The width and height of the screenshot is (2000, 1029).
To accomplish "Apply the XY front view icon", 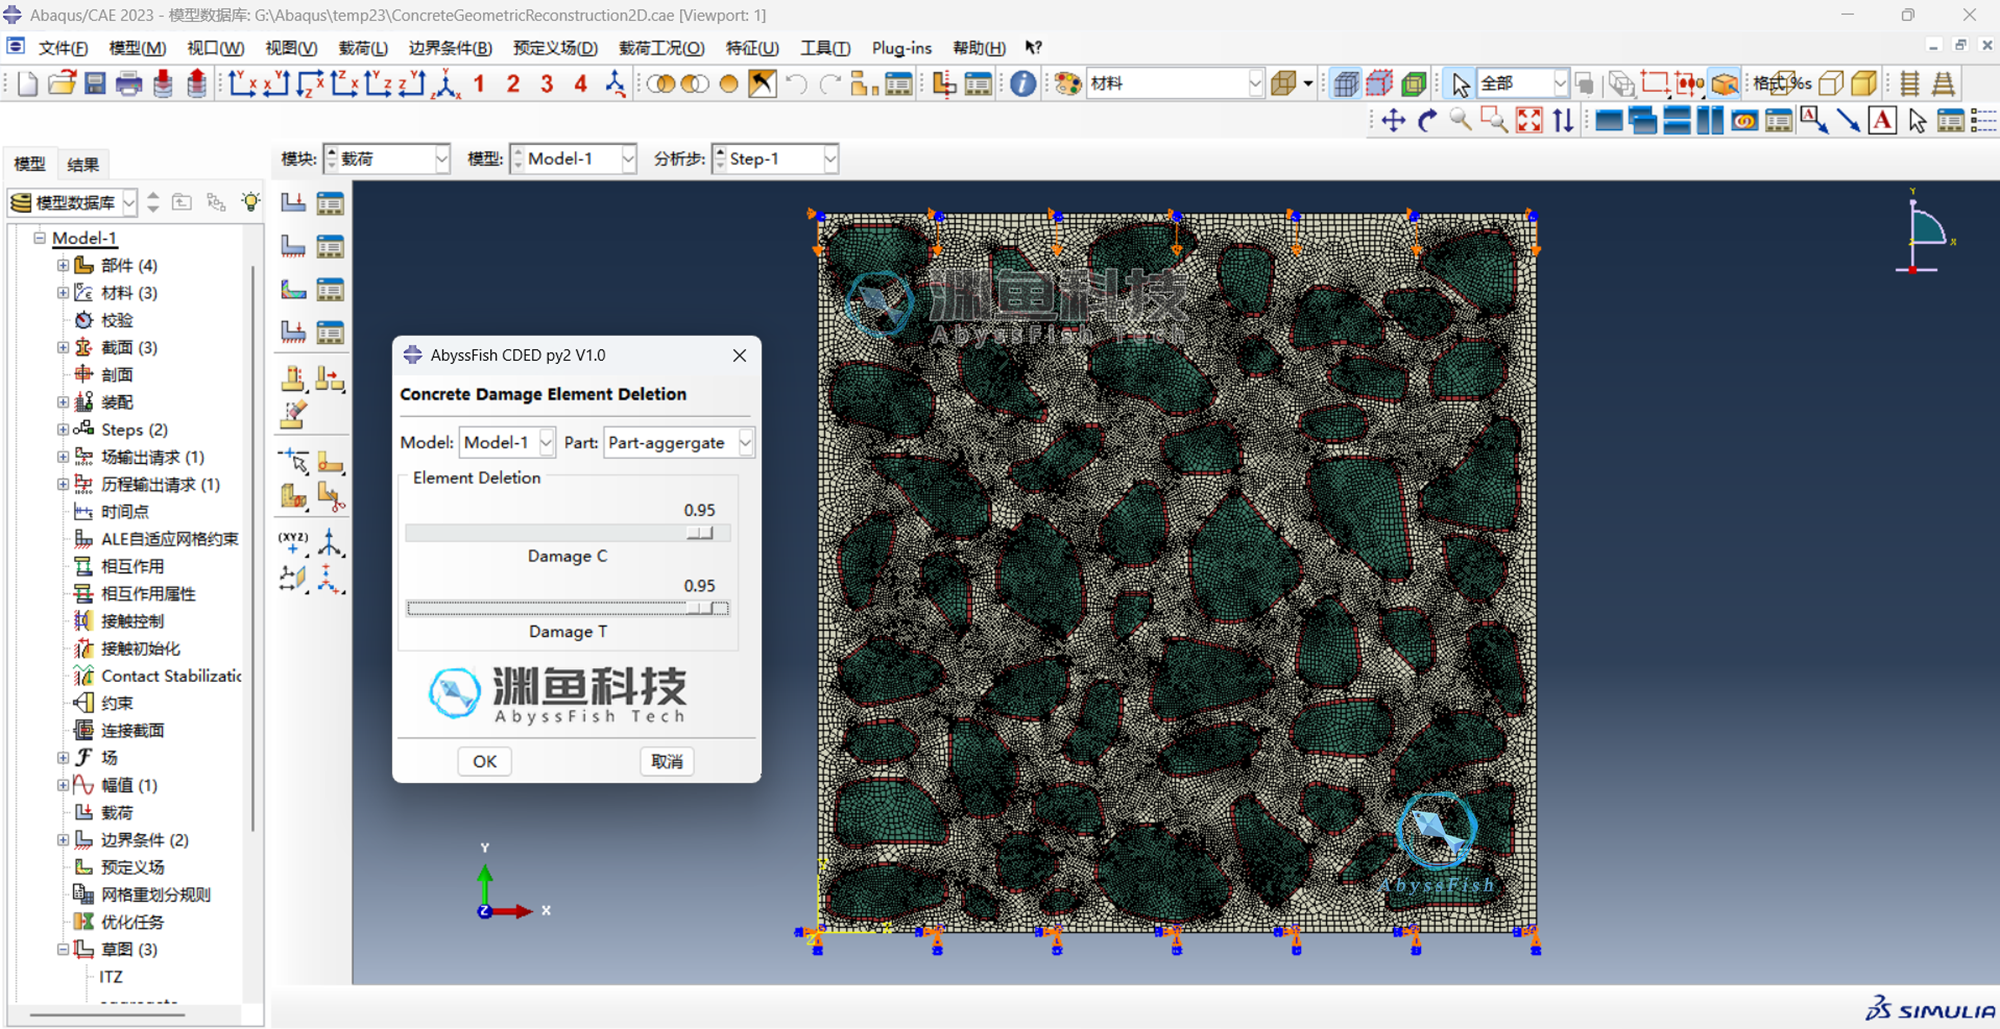I will pyautogui.click(x=243, y=84).
